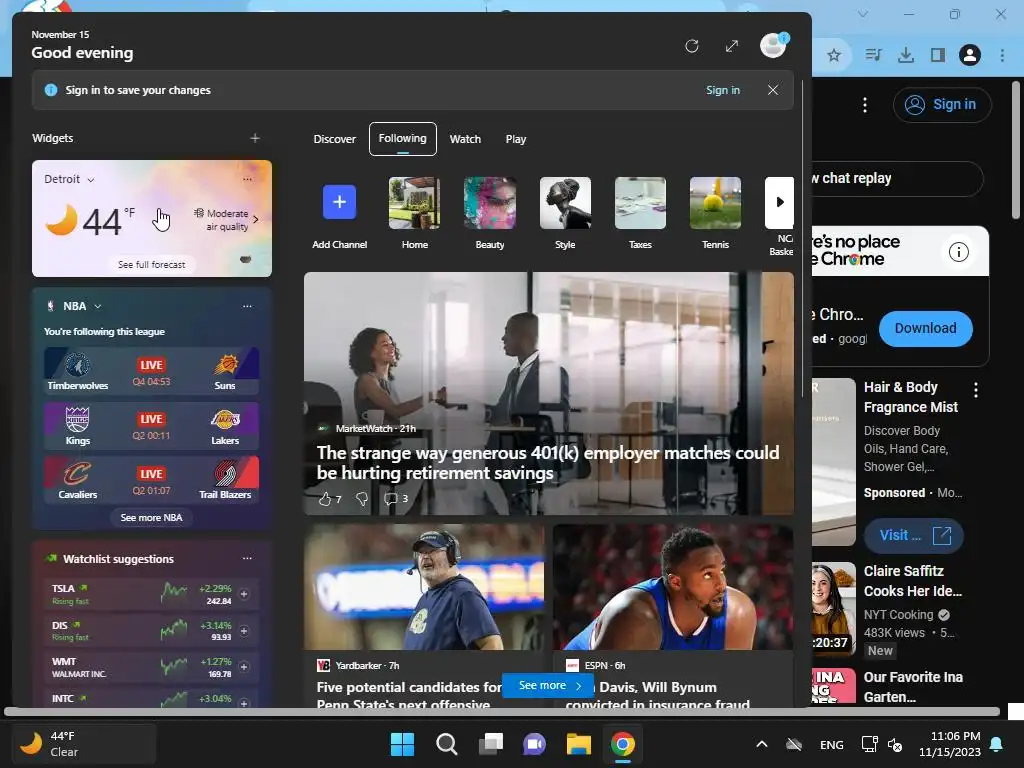Open Cavaliers vs Trail Blazers game
Viewport: 1024px width, 768px height.
[152, 480]
